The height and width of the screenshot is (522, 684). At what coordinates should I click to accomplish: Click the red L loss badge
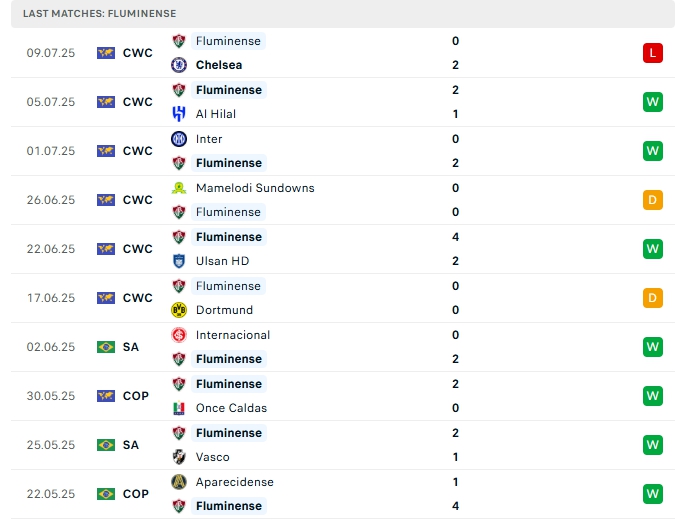[x=653, y=53]
